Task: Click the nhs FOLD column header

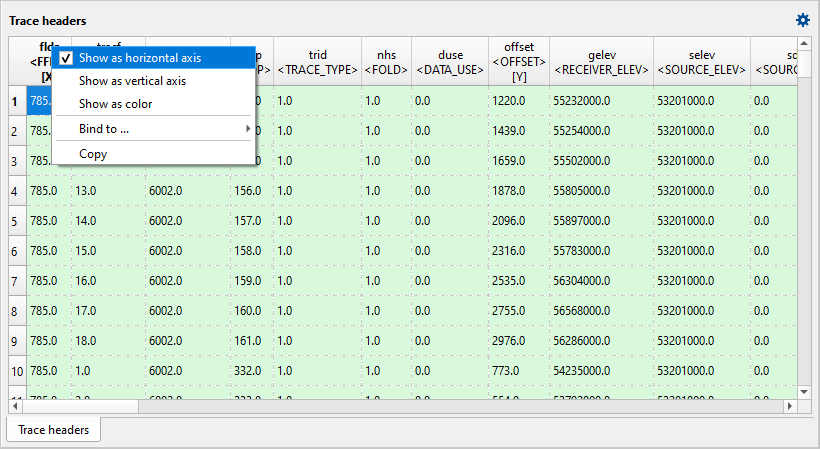Action: click(x=386, y=61)
